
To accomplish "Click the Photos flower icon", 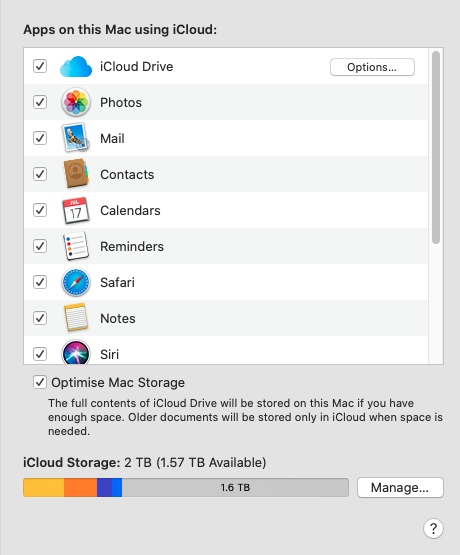I will click(76, 102).
